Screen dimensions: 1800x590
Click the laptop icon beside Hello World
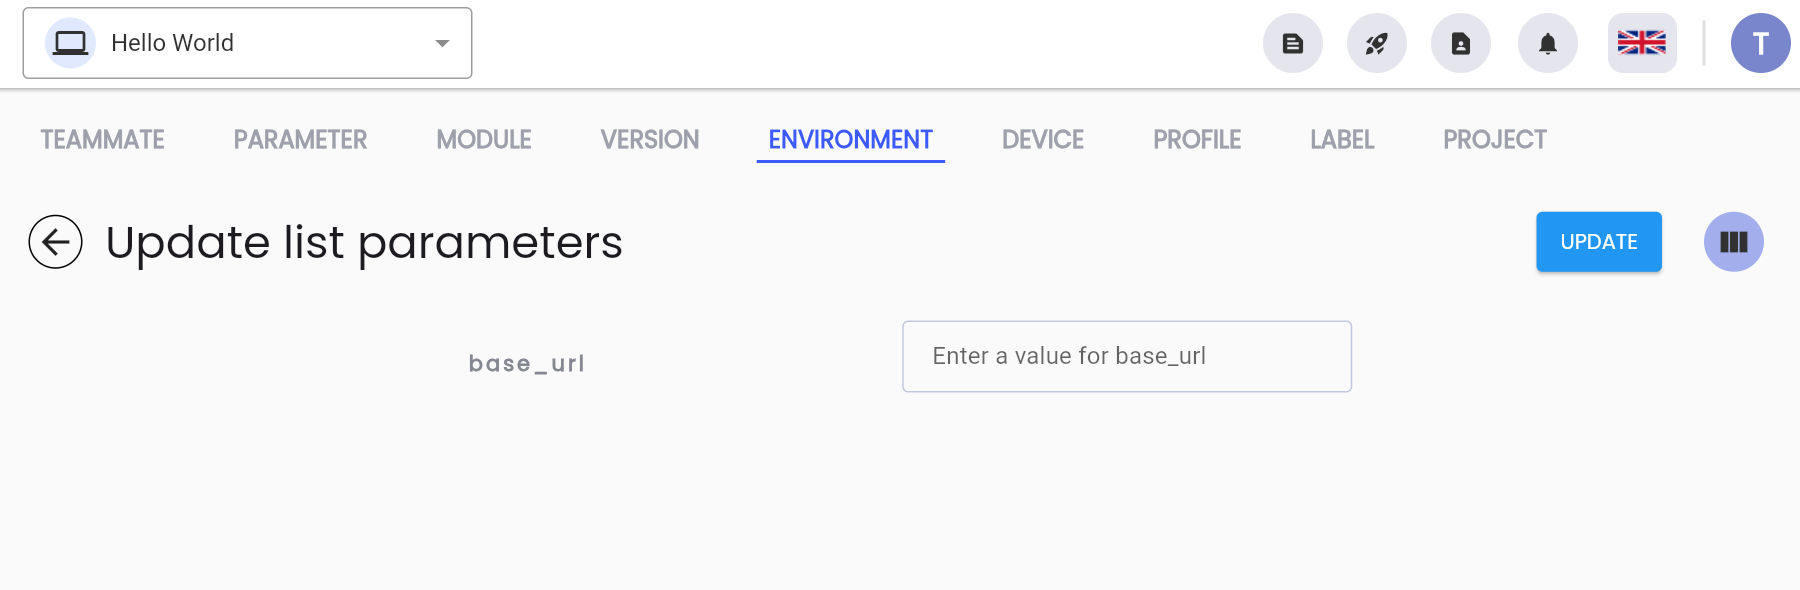70,43
